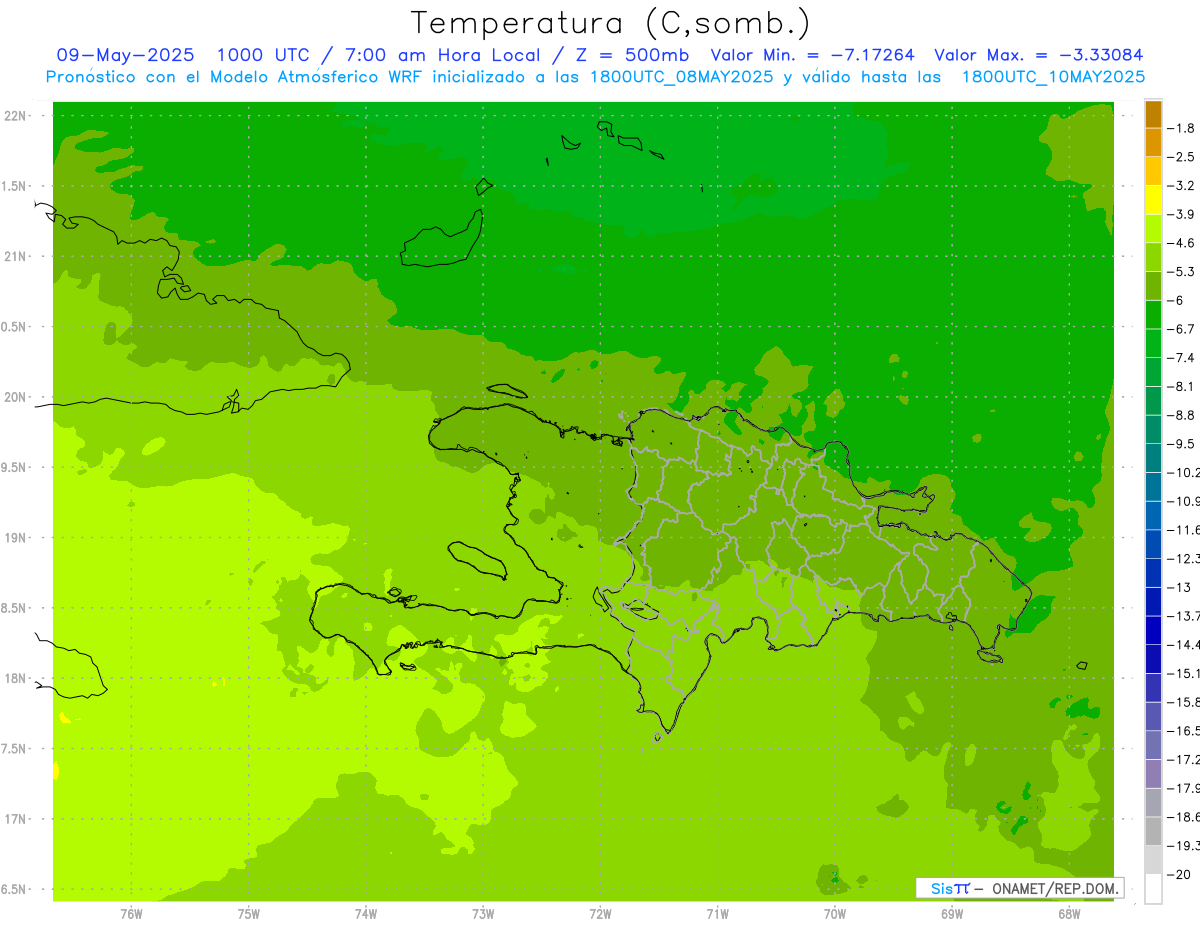Click the "-13" legend value

point(1179,587)
